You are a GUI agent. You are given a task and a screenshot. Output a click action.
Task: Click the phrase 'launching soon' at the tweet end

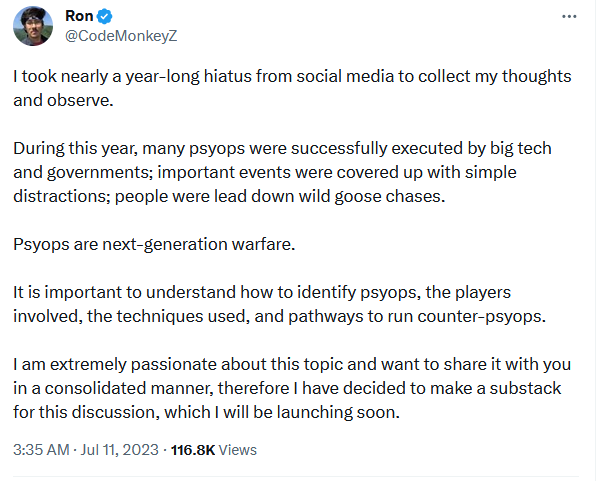(x=336, y=412)
